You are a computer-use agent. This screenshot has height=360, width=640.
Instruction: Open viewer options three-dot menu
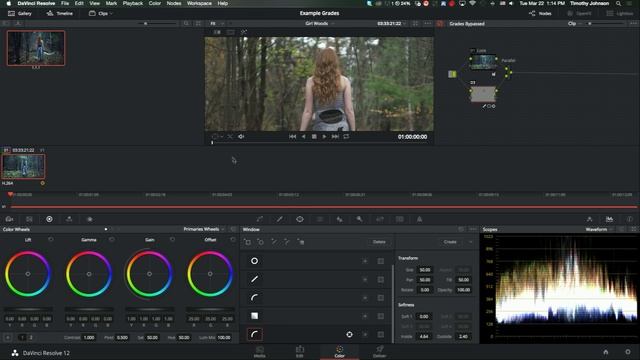[427, 24]
